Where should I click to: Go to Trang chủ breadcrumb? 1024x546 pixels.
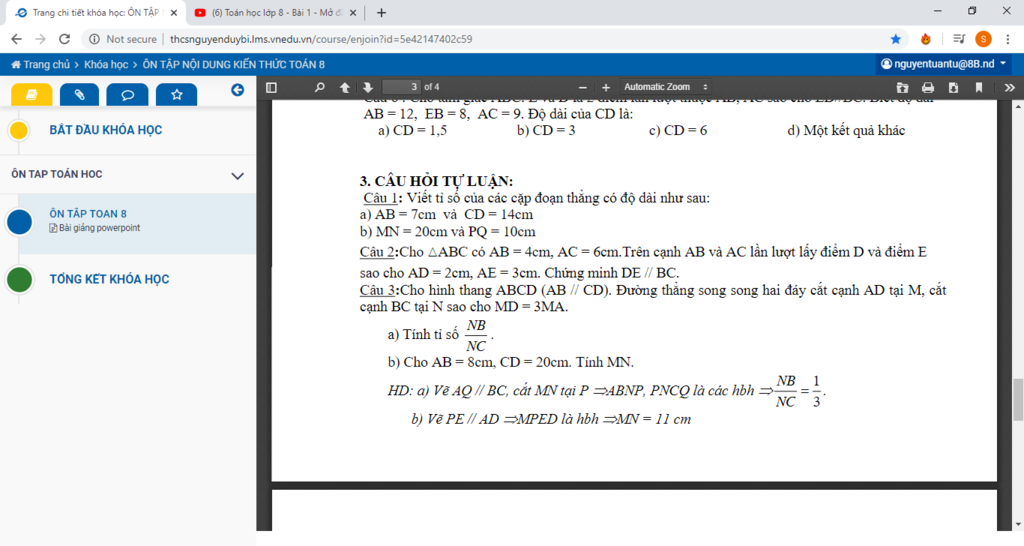click(x=40, y=65)
